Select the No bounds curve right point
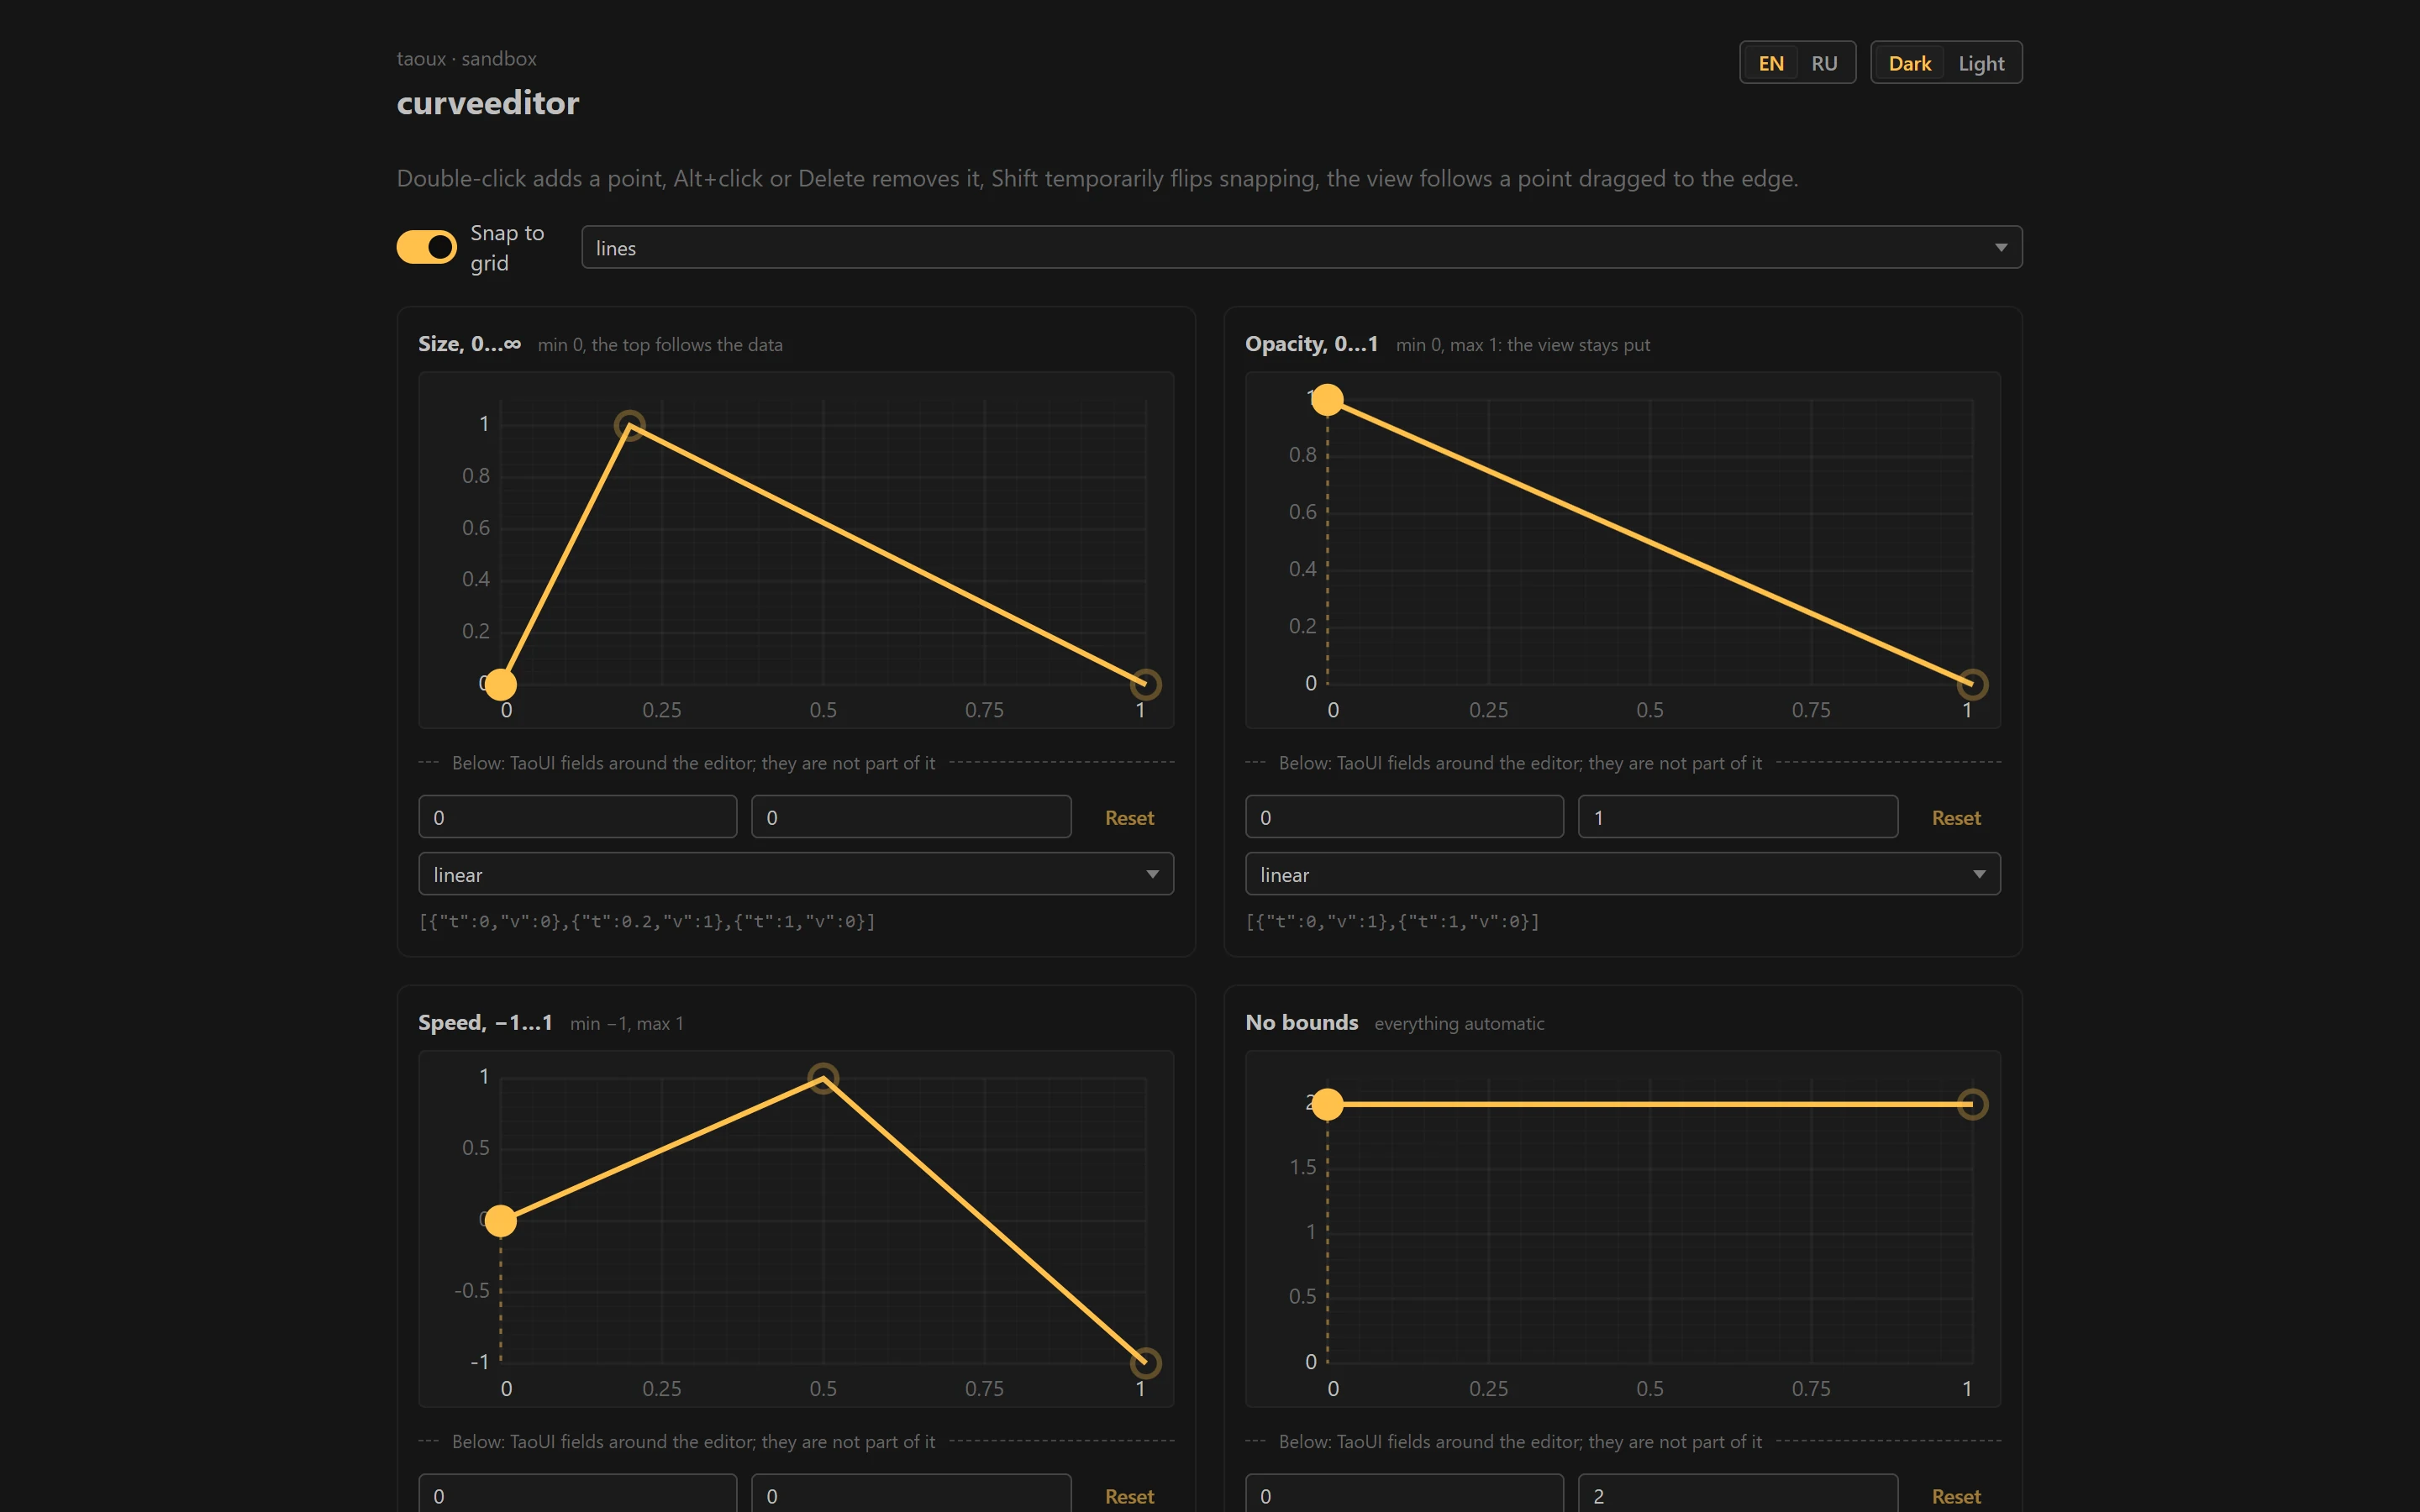This screenshot has width=2420, height=1512. tap(1972, 1105)
